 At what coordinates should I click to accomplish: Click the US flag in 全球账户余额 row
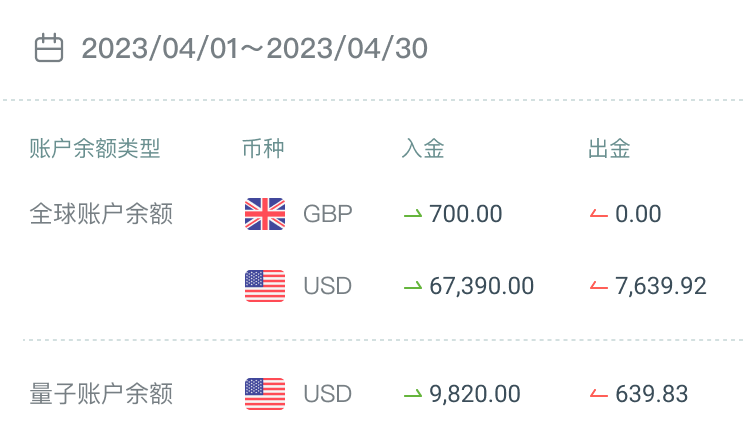pos(265,286)
